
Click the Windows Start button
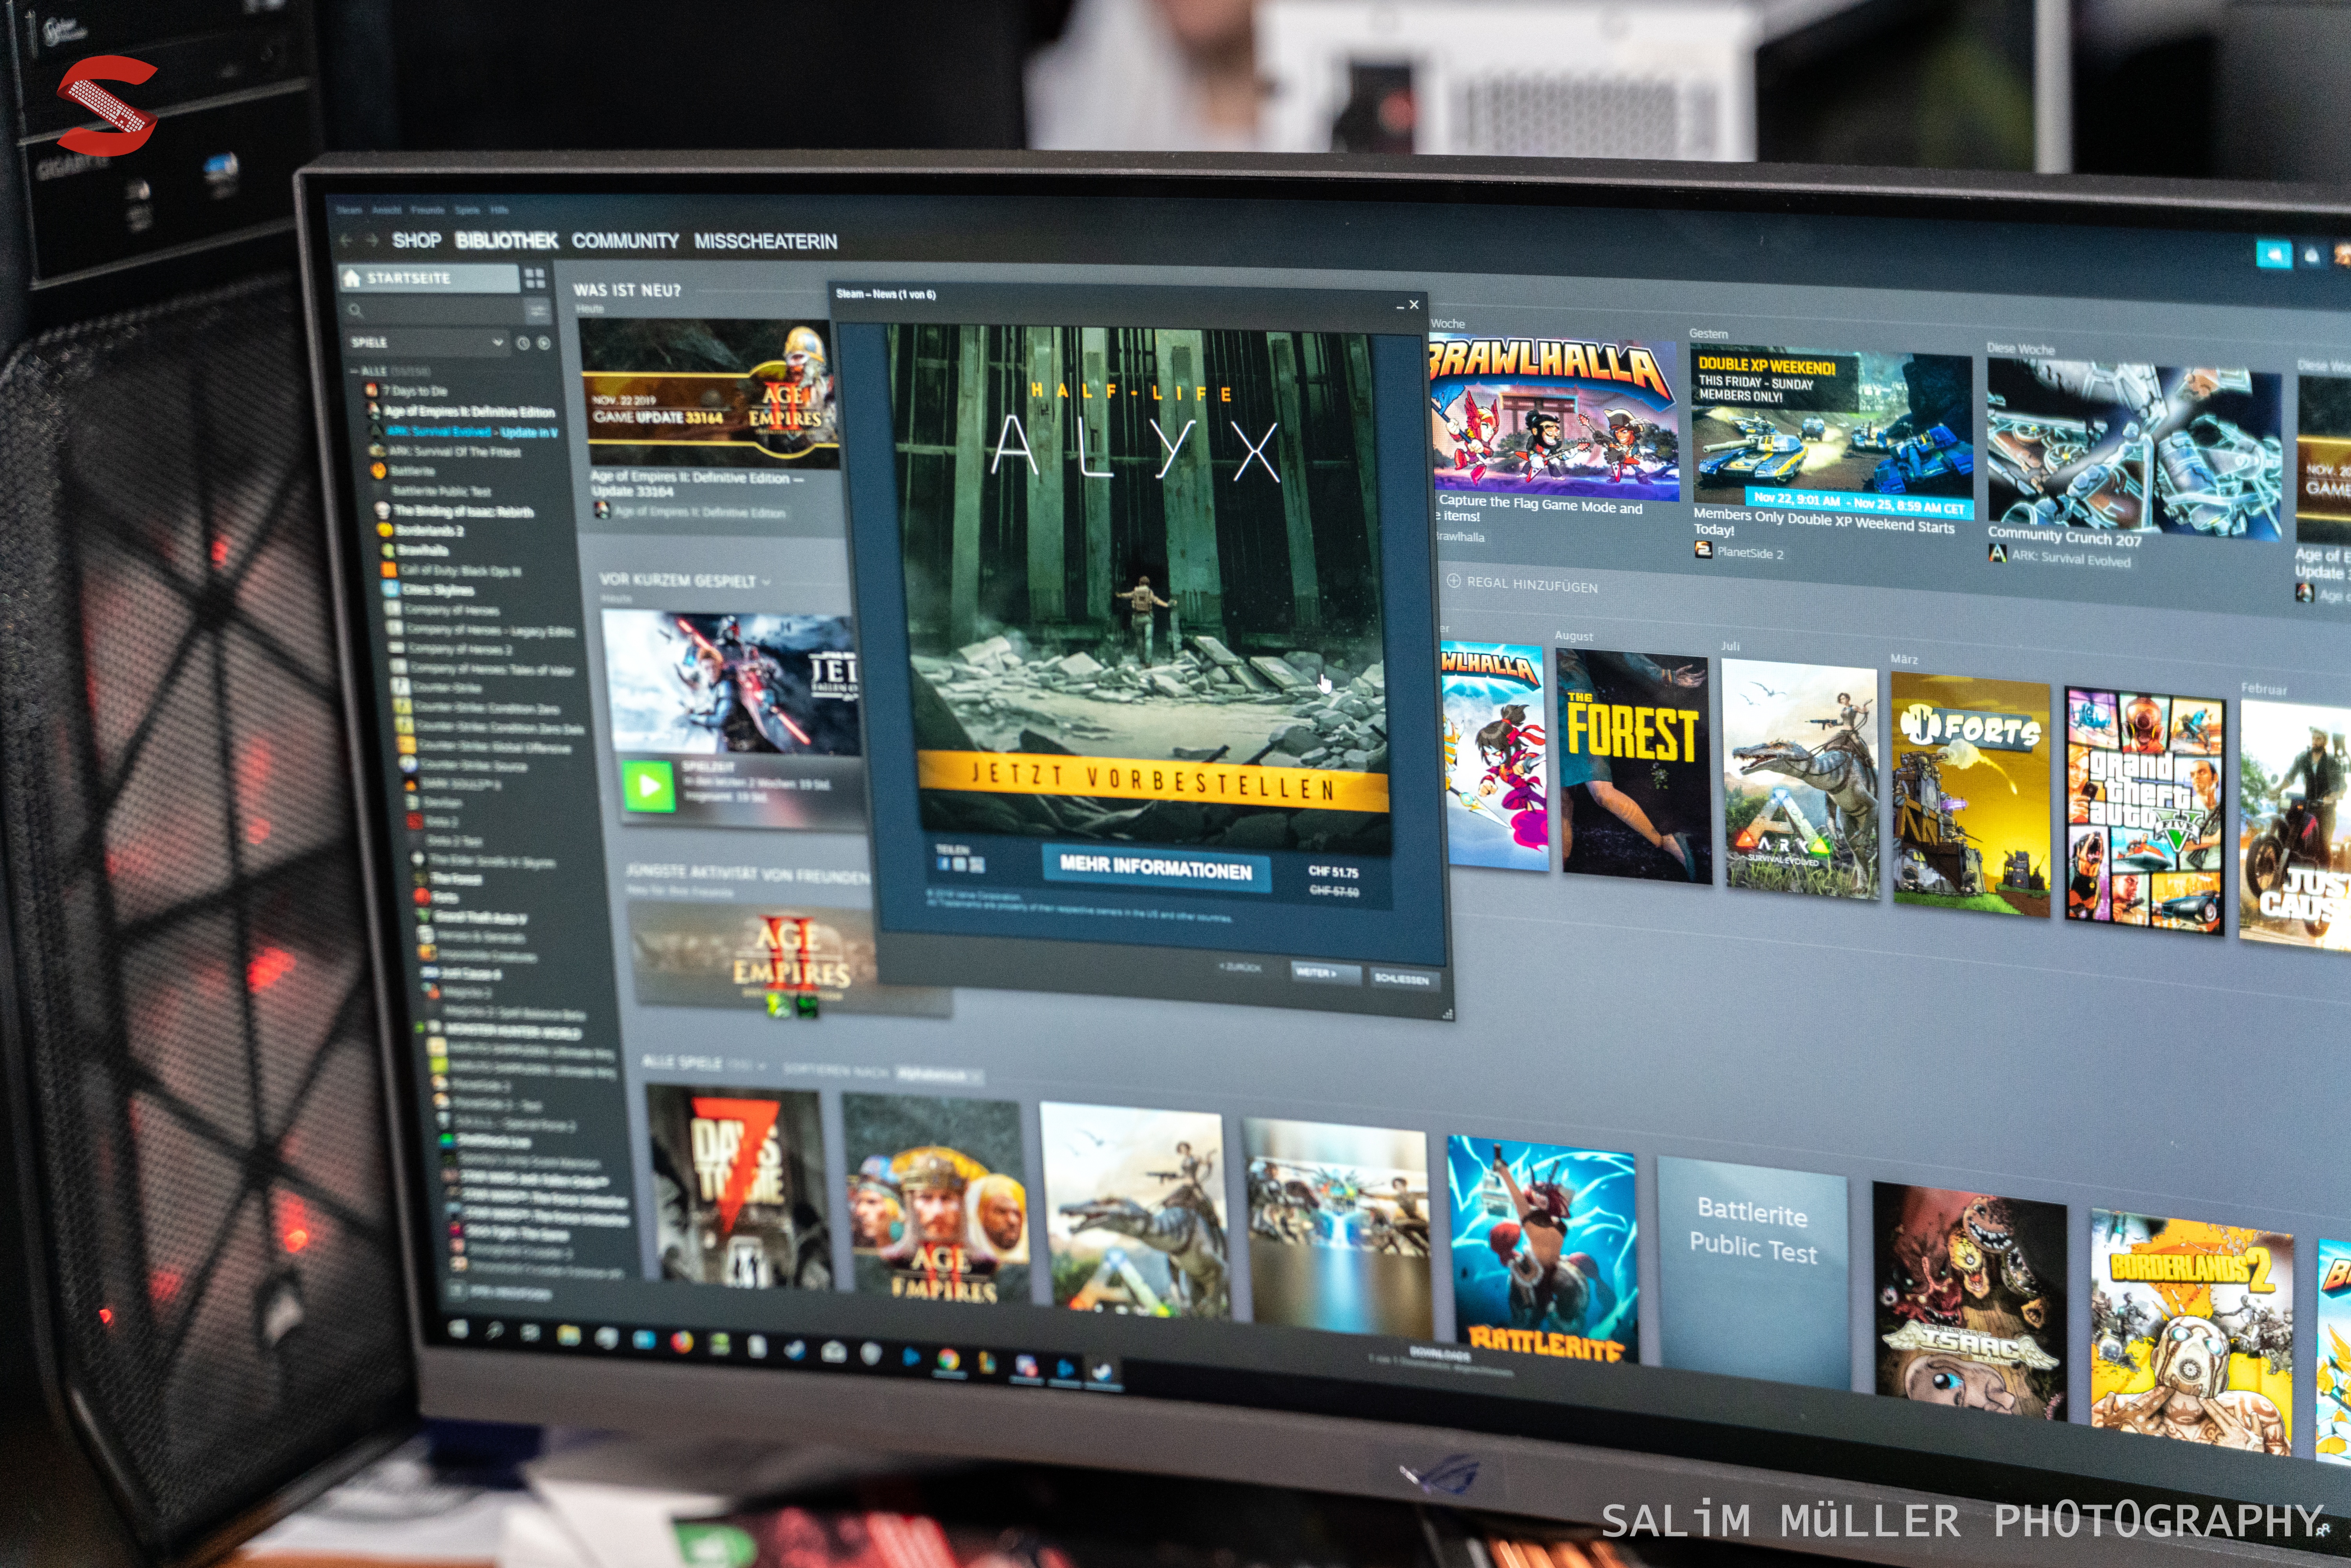coord(459,1329)
